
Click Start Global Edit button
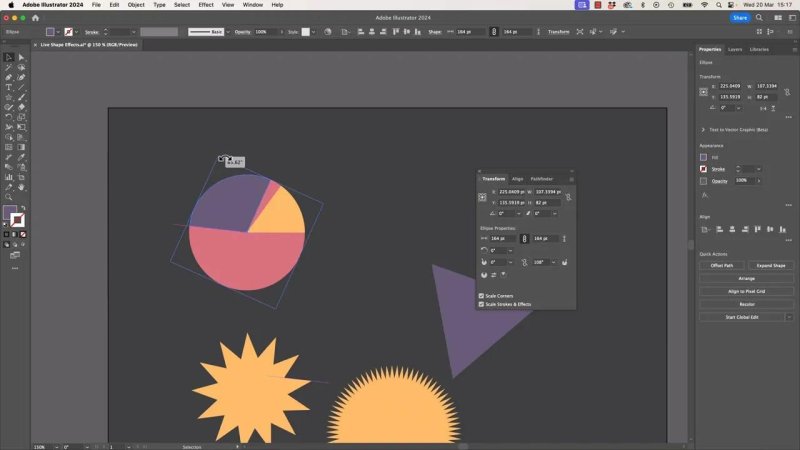click(742, 317)
